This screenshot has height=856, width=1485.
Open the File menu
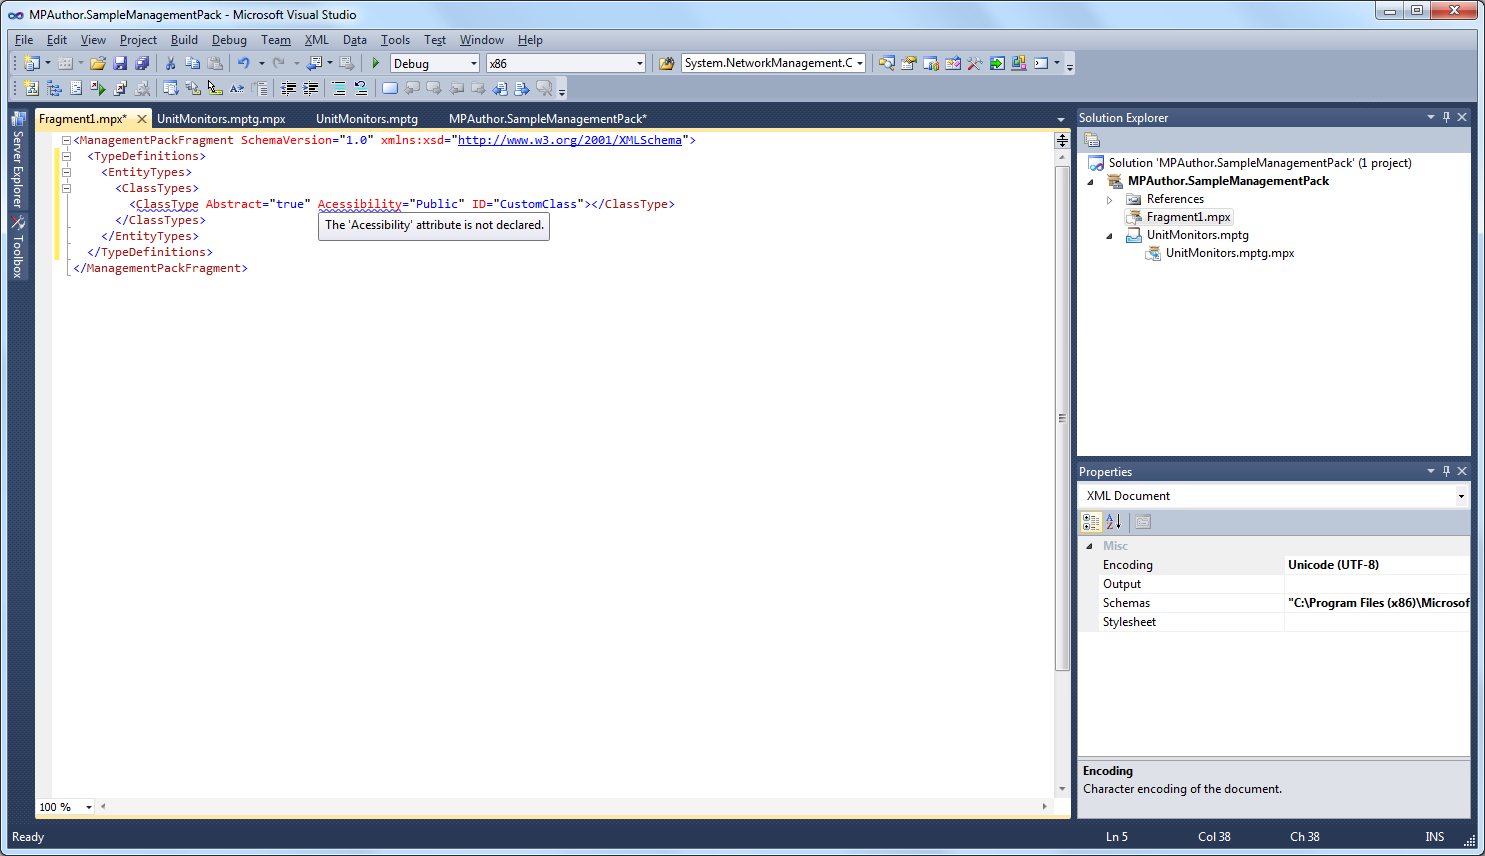(x=24, y=40)
